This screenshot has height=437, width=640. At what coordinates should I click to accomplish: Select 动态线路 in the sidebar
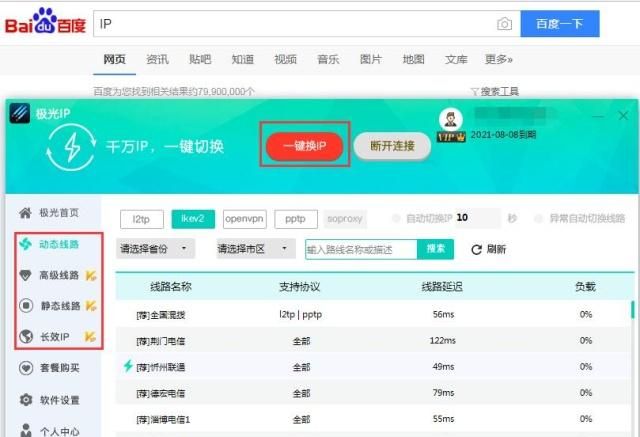pyautogui.click(x=49, y=244)
